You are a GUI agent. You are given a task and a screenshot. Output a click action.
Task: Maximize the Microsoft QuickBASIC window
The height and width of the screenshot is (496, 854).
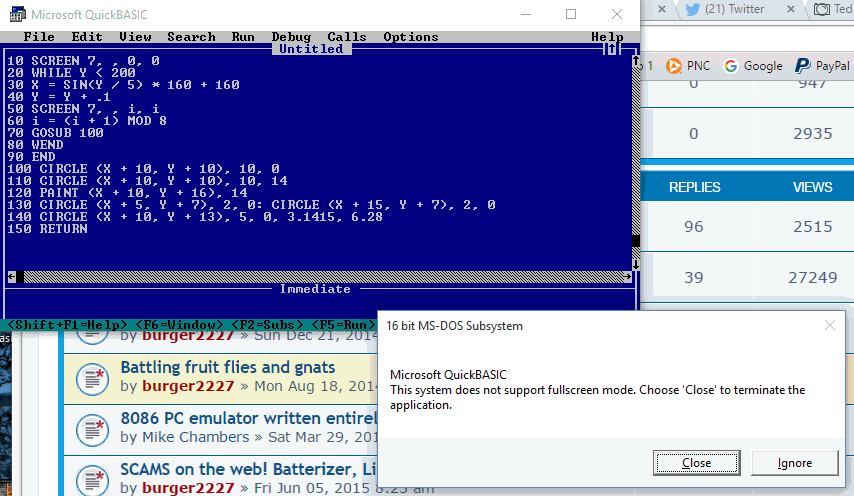click(x=571, y=14)
